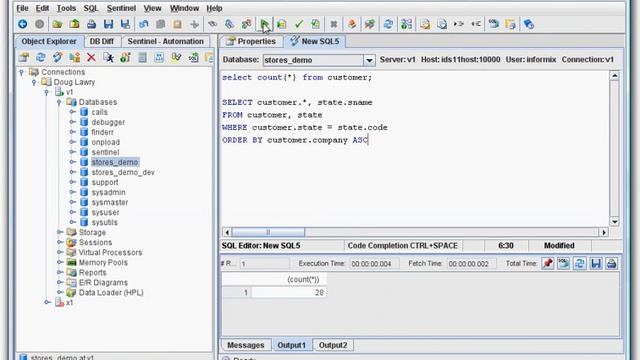
Task: Select the Virtual Processors tree item
Action: [x=110, y=252]
